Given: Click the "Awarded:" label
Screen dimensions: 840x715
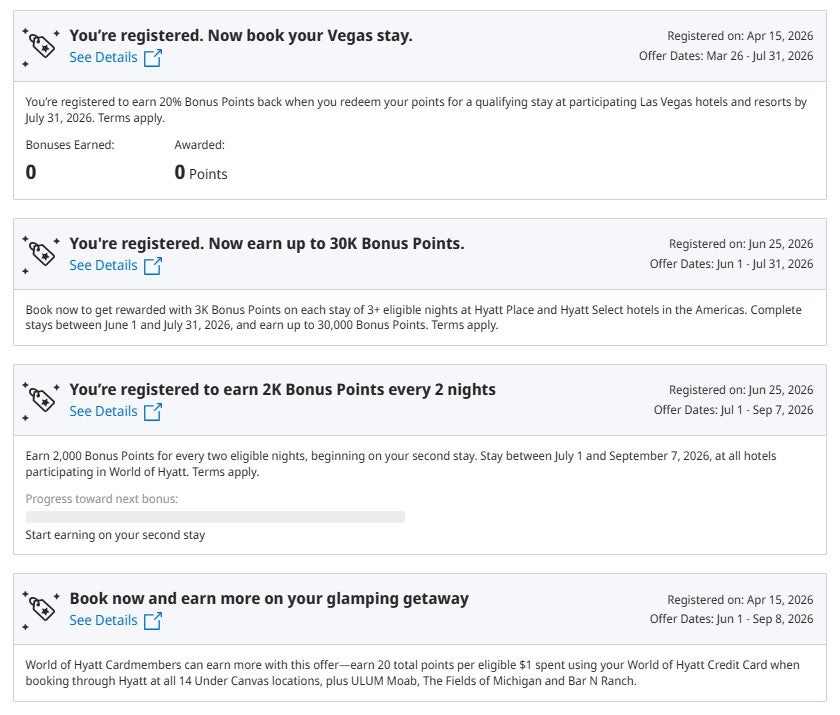Looking at the screenshot, I should pyautogui.click(x=199, y=145).
